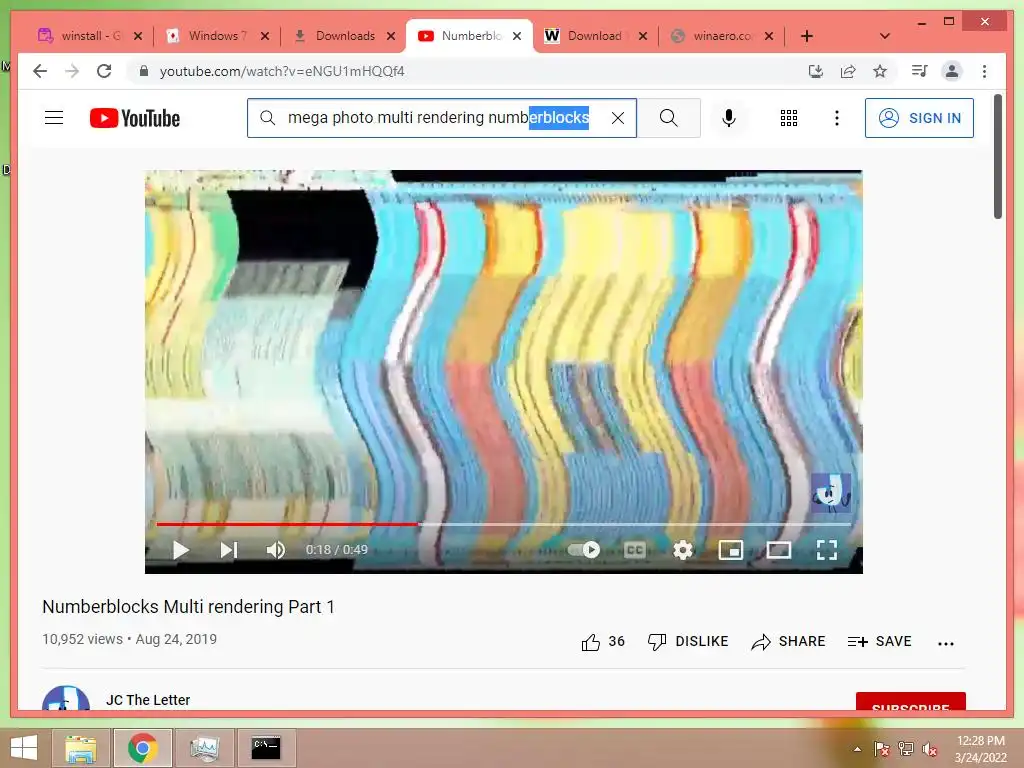Open the Chrome profile avatar
The image size is (1024, 768).
[952, 71]
